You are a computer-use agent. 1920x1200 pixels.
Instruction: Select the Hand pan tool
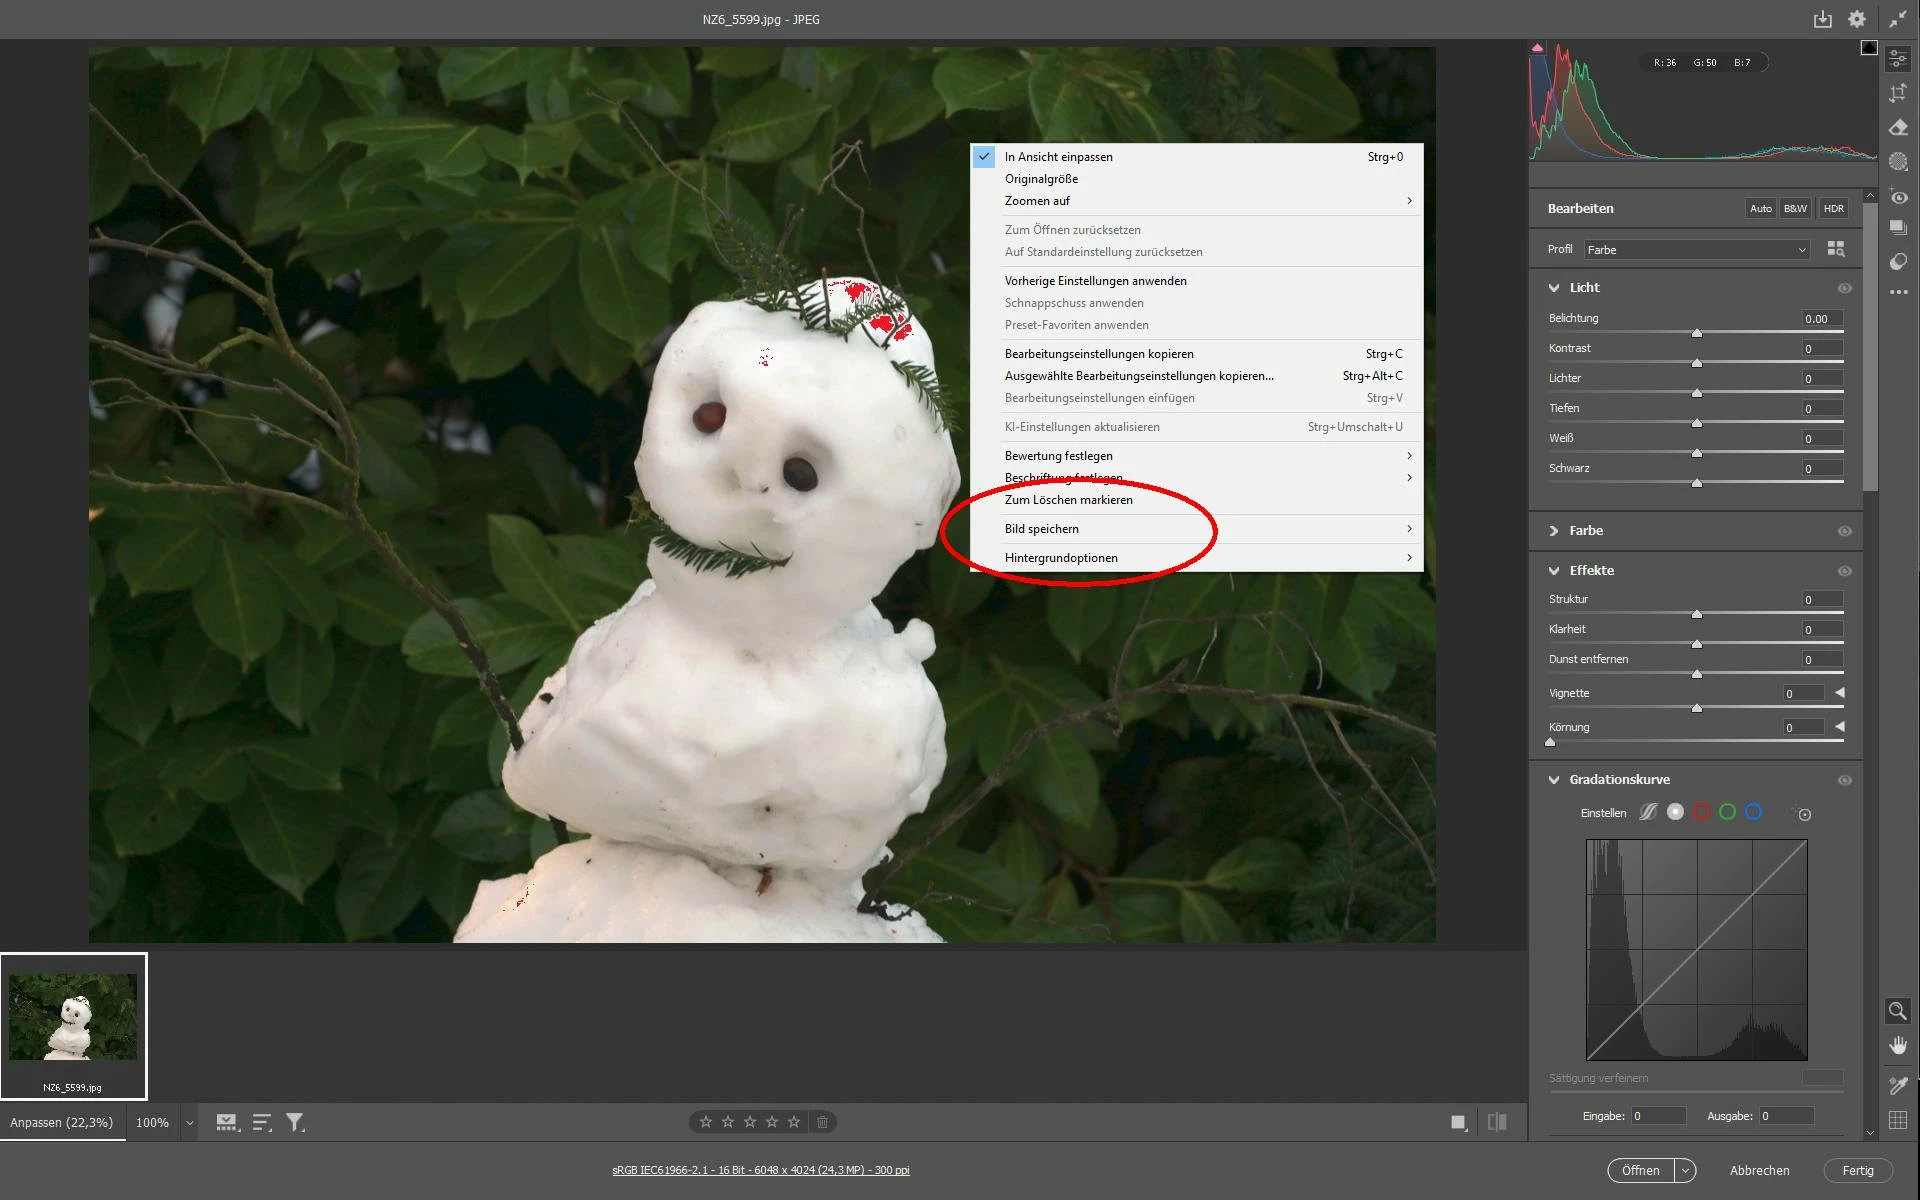1897,1046
